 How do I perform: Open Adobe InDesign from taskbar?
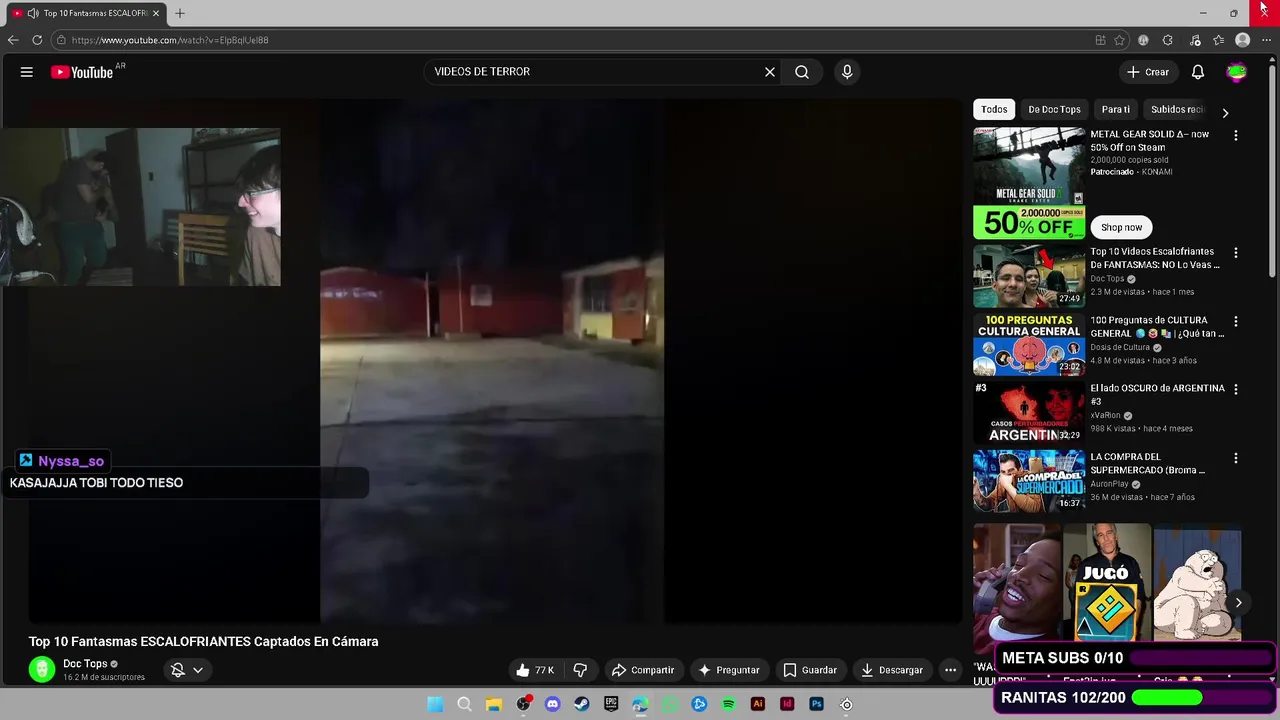click(787, 704)
